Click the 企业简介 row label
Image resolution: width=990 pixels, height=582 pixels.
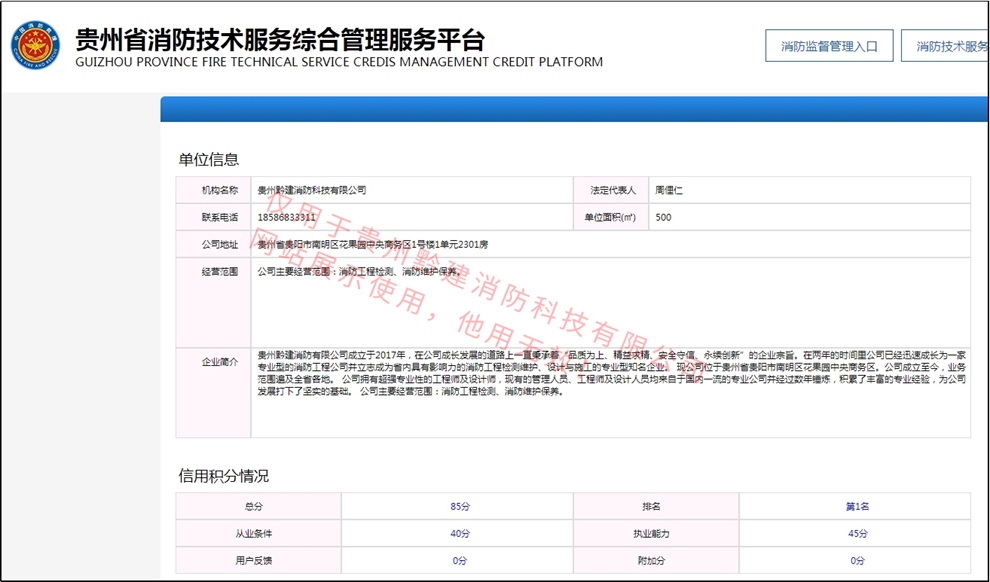(220, 362)
